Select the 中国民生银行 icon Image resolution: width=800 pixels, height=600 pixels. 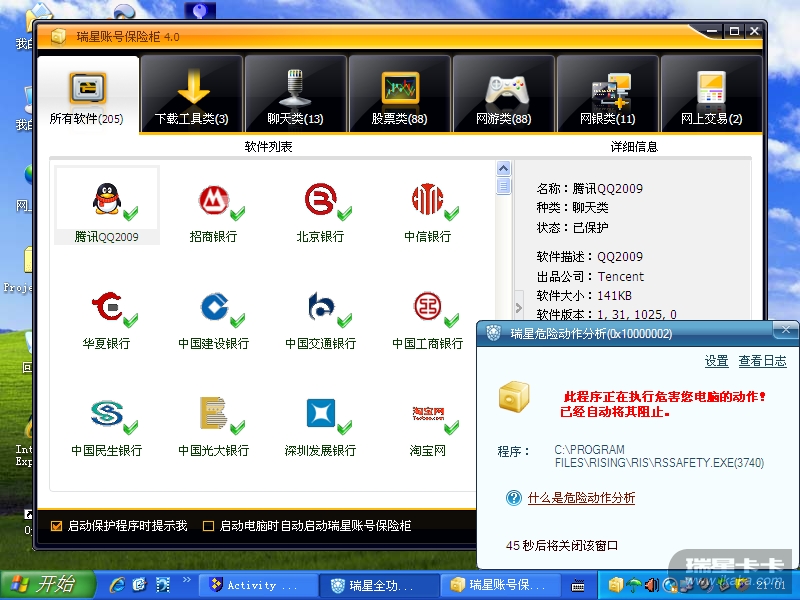[x=107, y=413]
